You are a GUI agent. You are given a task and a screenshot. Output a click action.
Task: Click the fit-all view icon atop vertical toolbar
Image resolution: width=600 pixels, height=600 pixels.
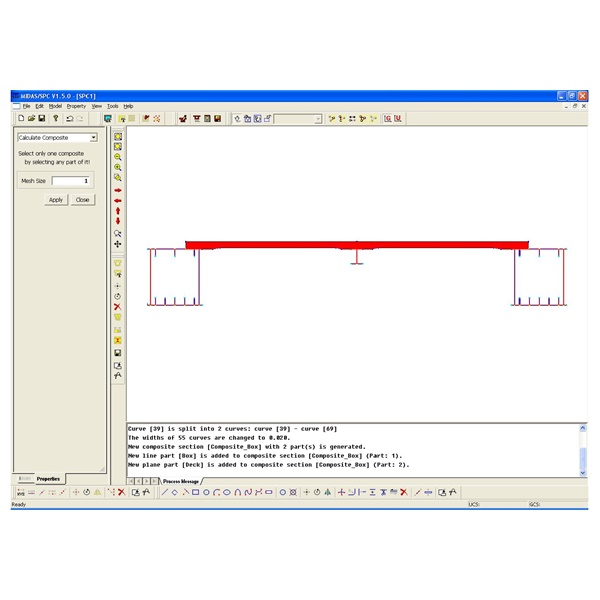click(118, 137)
